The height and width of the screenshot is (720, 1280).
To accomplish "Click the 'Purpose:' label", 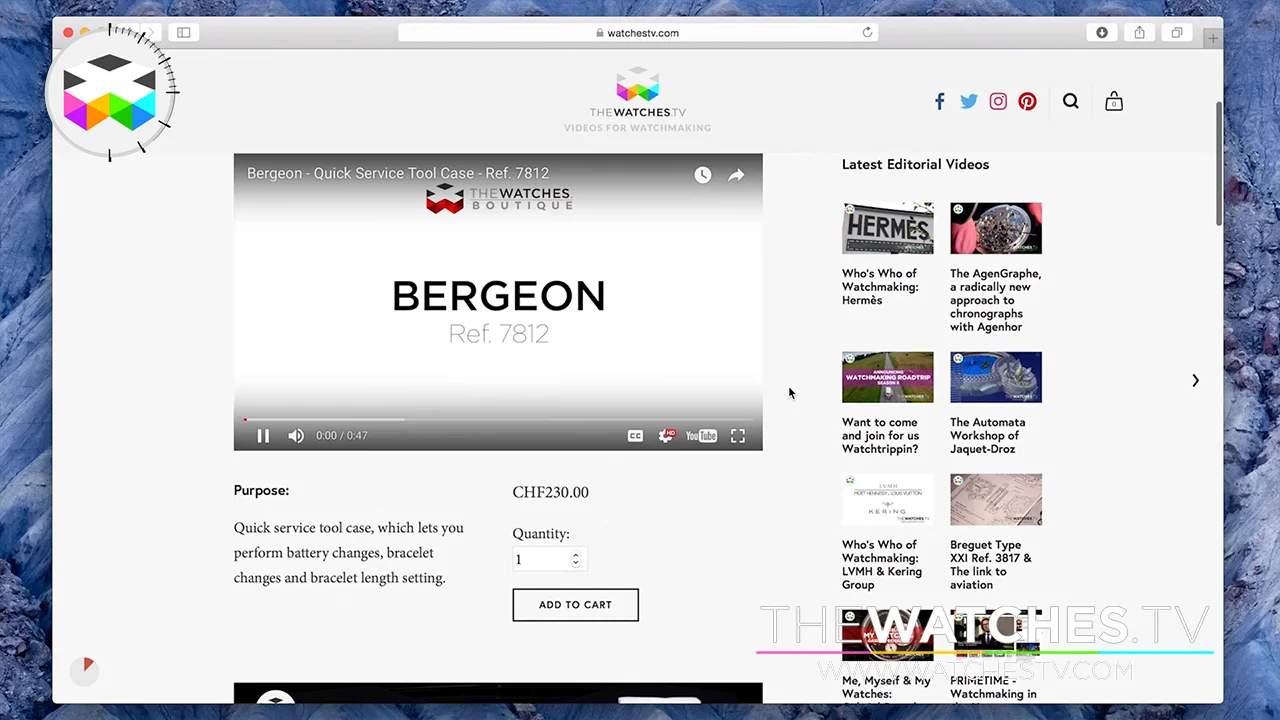I will 261,491.
